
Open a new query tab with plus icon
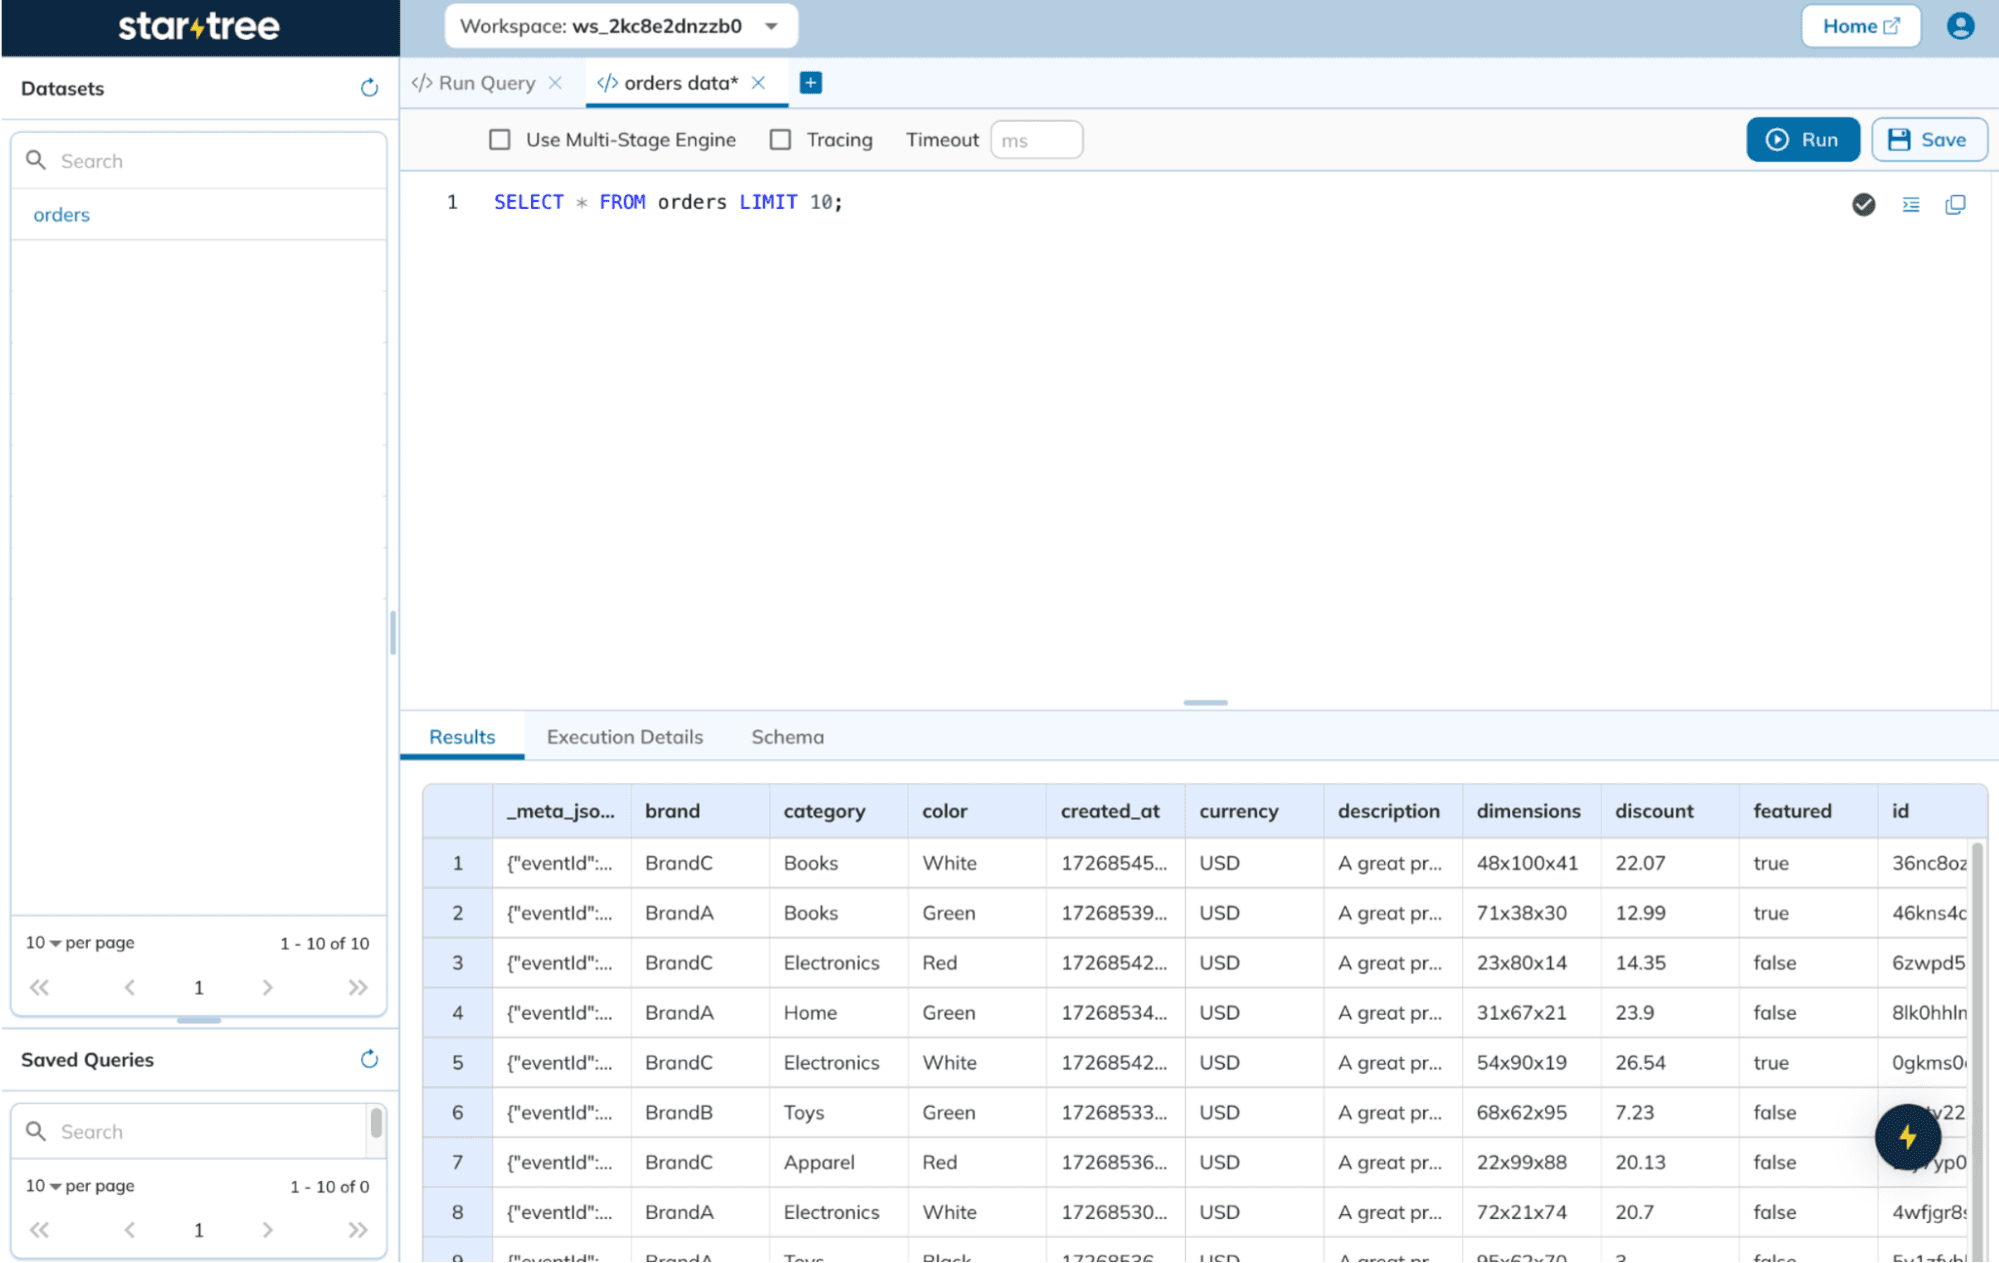[x=810, y=82]
